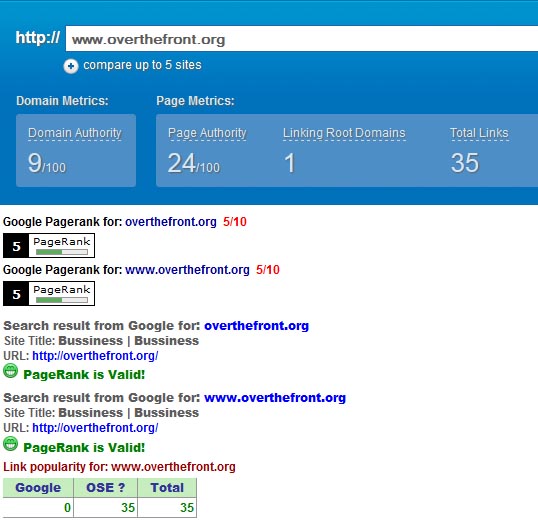The image size is (538, 521).
Task: Click the Google column header
Action: coord(38,488)
